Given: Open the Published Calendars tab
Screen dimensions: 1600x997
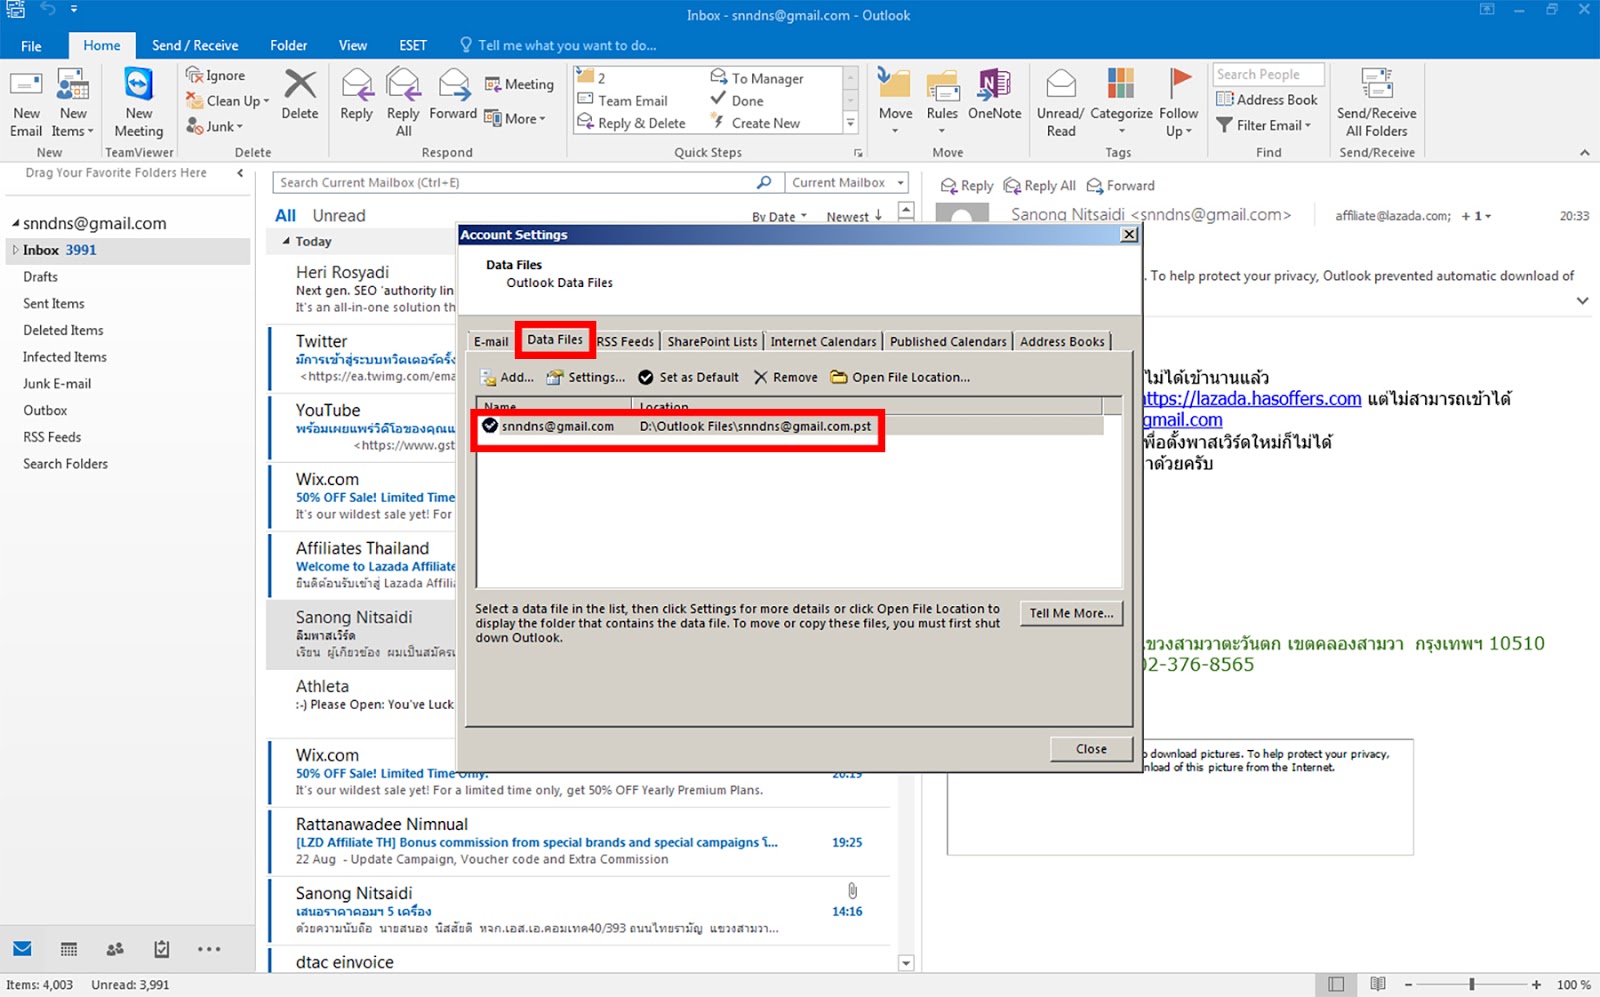Looking at the screenshot, I should (948, 342).
